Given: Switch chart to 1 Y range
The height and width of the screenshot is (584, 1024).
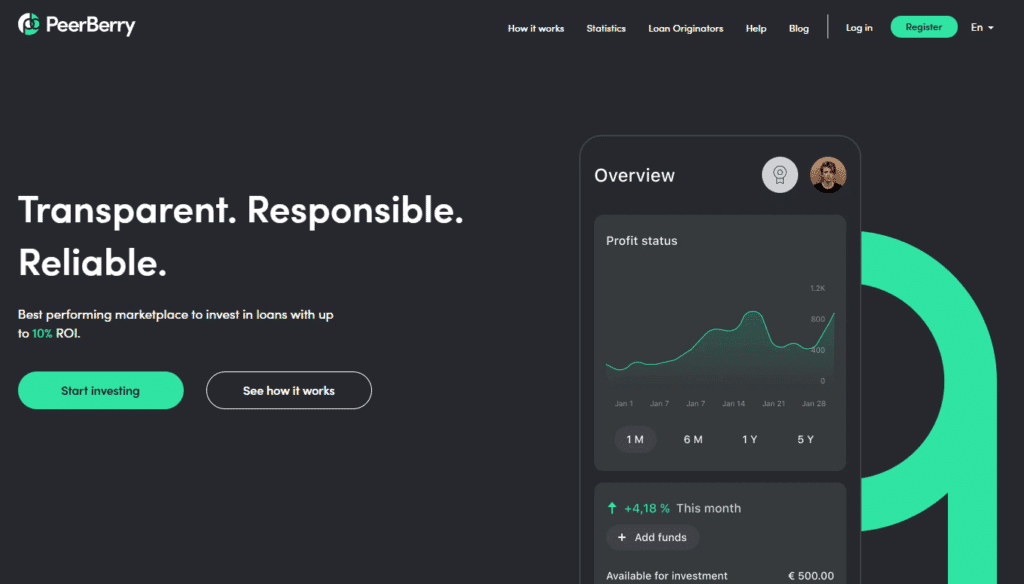Looking at the screenshot, I should (x=749, y=439).
